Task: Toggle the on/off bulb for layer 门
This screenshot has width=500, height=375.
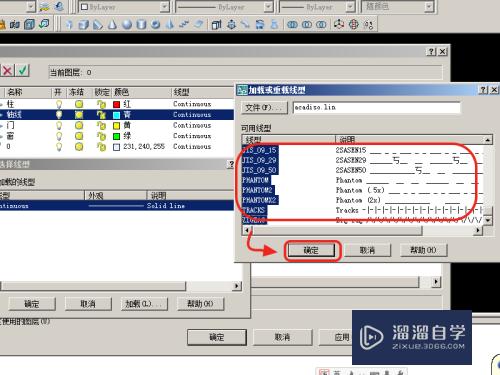Action: tap(59, 126)
